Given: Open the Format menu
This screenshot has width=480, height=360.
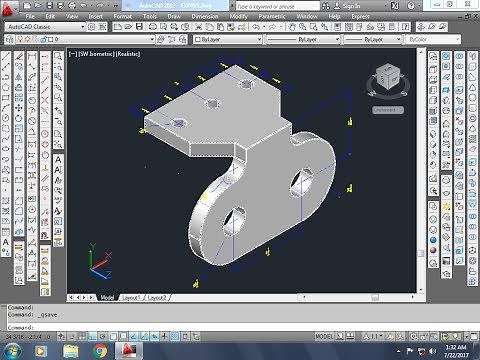Looking at the screenshot, I should (x=123, y=16).
